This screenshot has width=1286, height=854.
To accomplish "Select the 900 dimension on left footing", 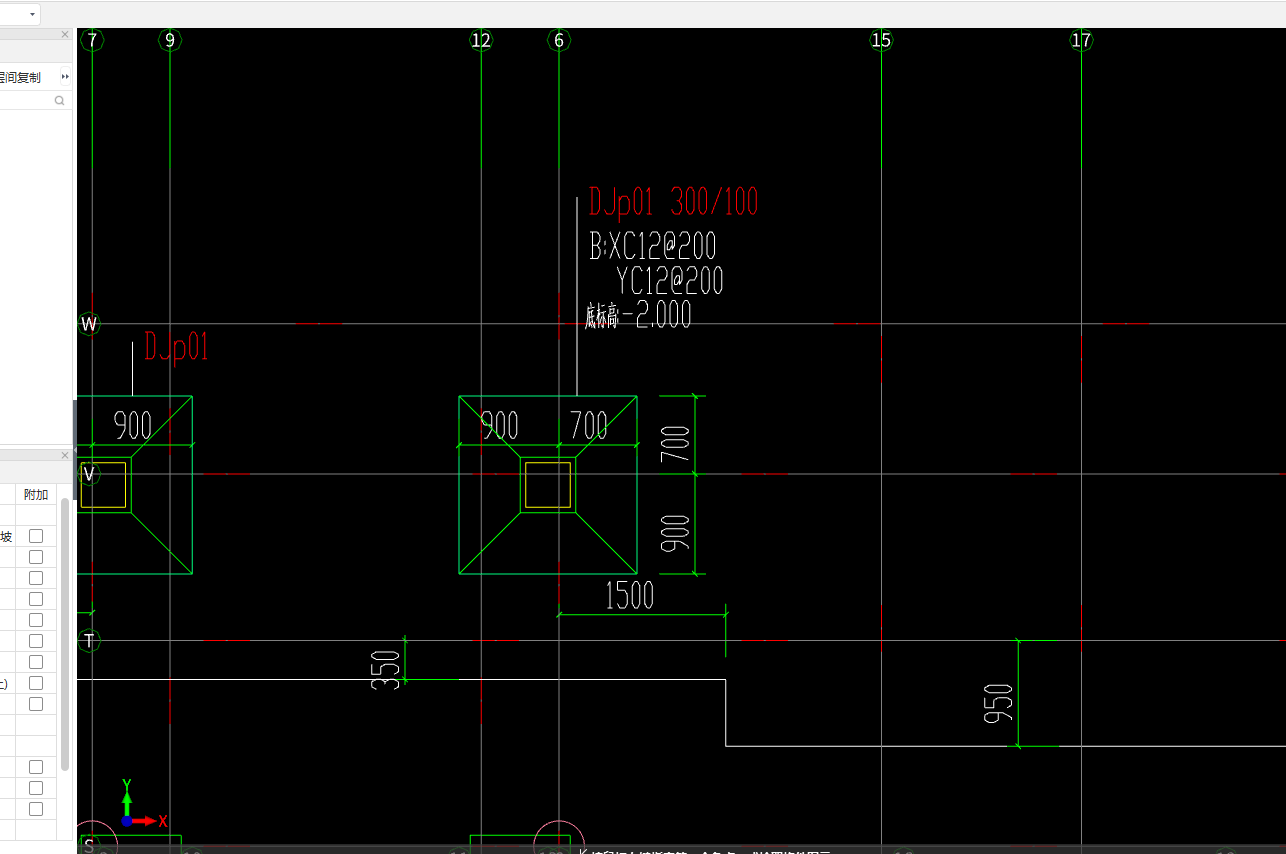I will [x=133, y=426].
